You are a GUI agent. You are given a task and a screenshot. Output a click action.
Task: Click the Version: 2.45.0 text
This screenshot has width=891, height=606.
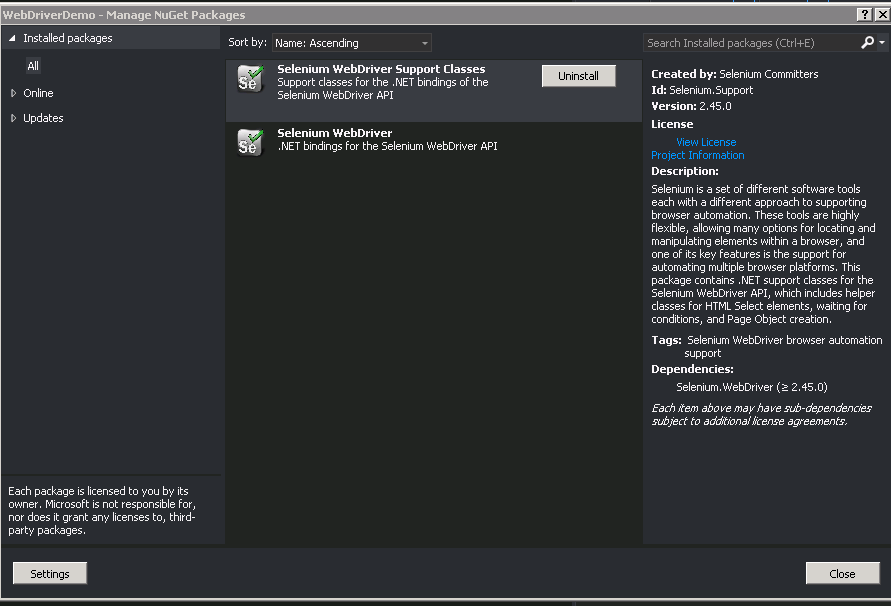coord(691,106)
